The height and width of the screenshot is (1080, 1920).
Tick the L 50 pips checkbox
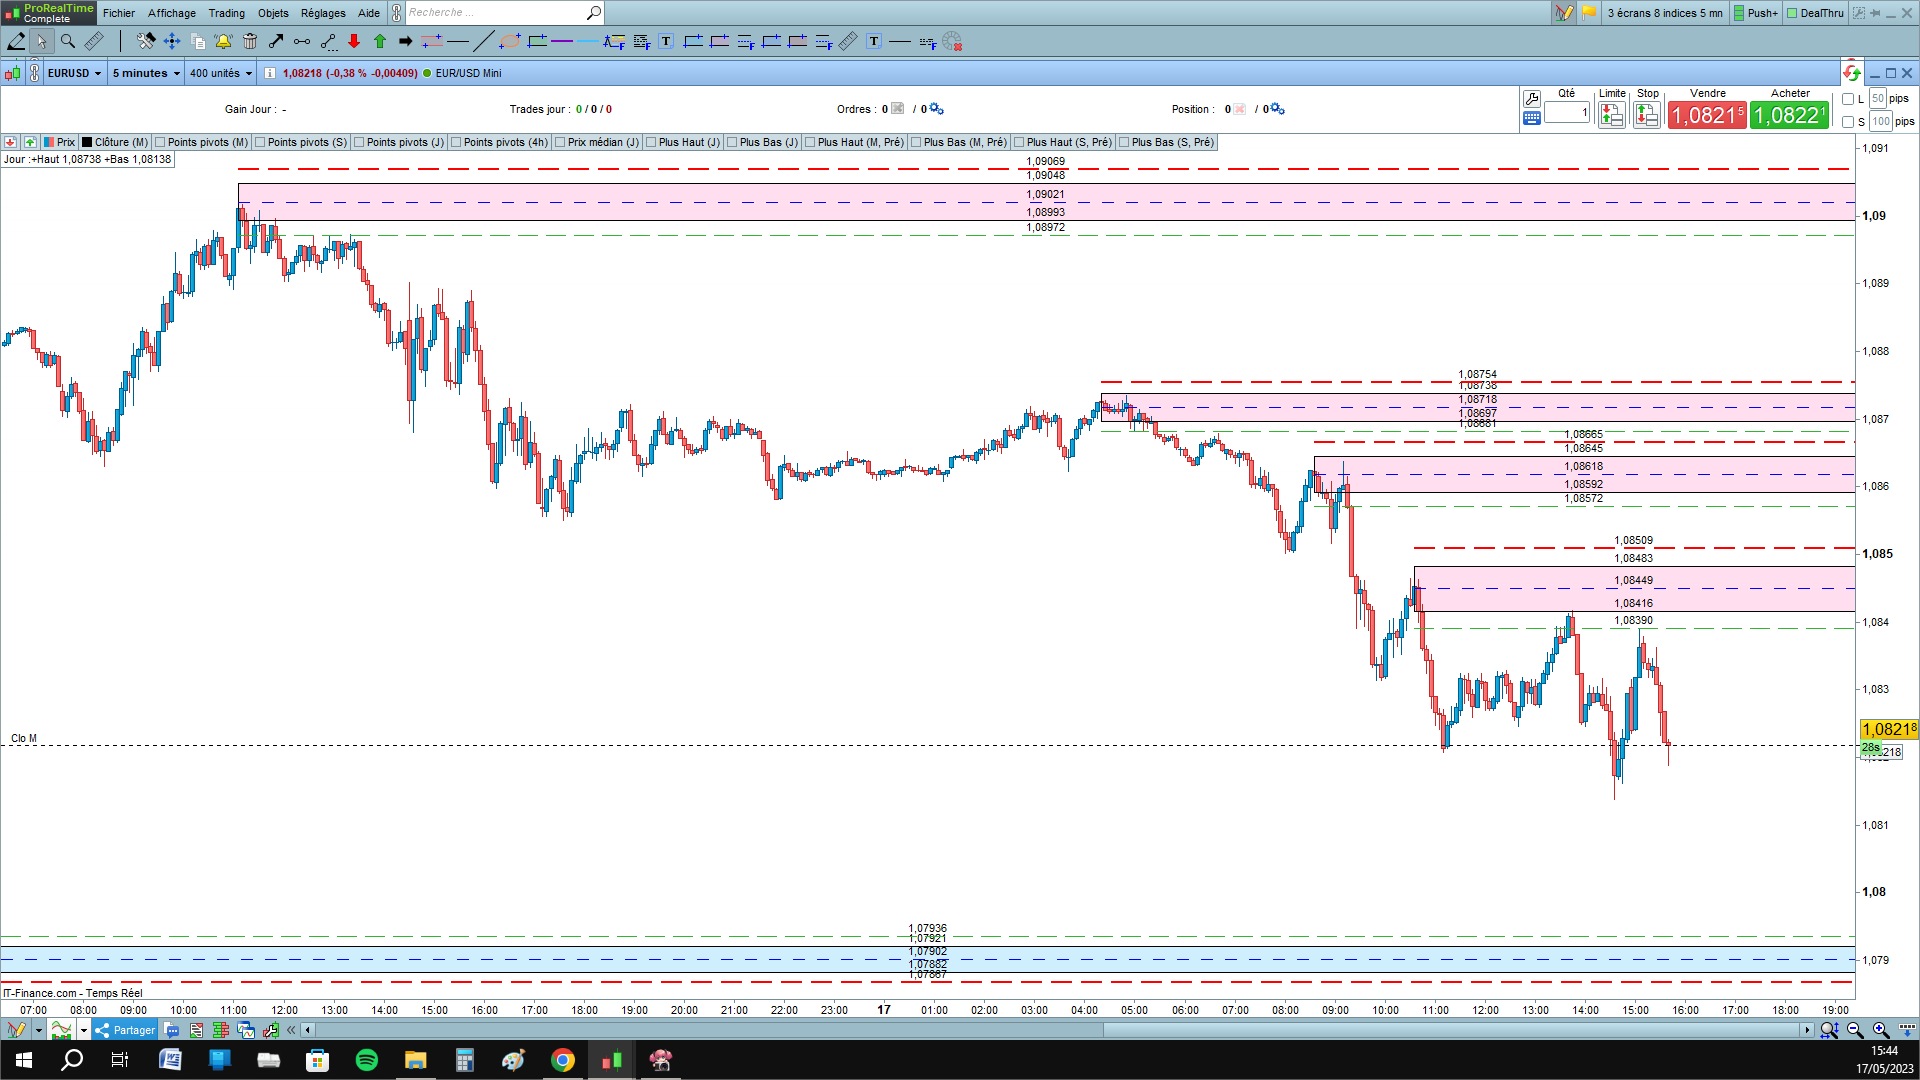[x=1848, y=99]
